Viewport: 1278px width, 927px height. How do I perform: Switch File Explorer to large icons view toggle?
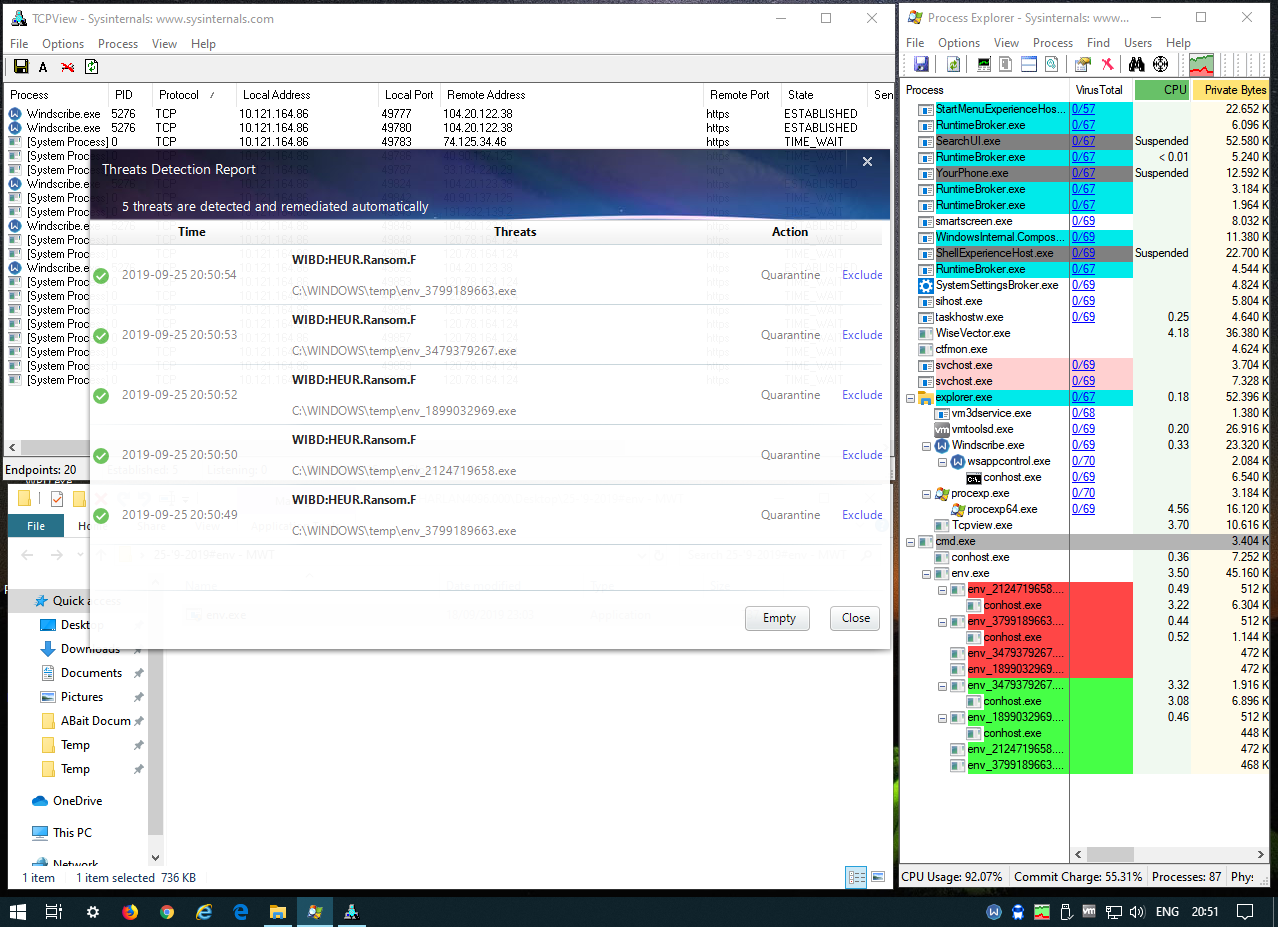[878, 877]
